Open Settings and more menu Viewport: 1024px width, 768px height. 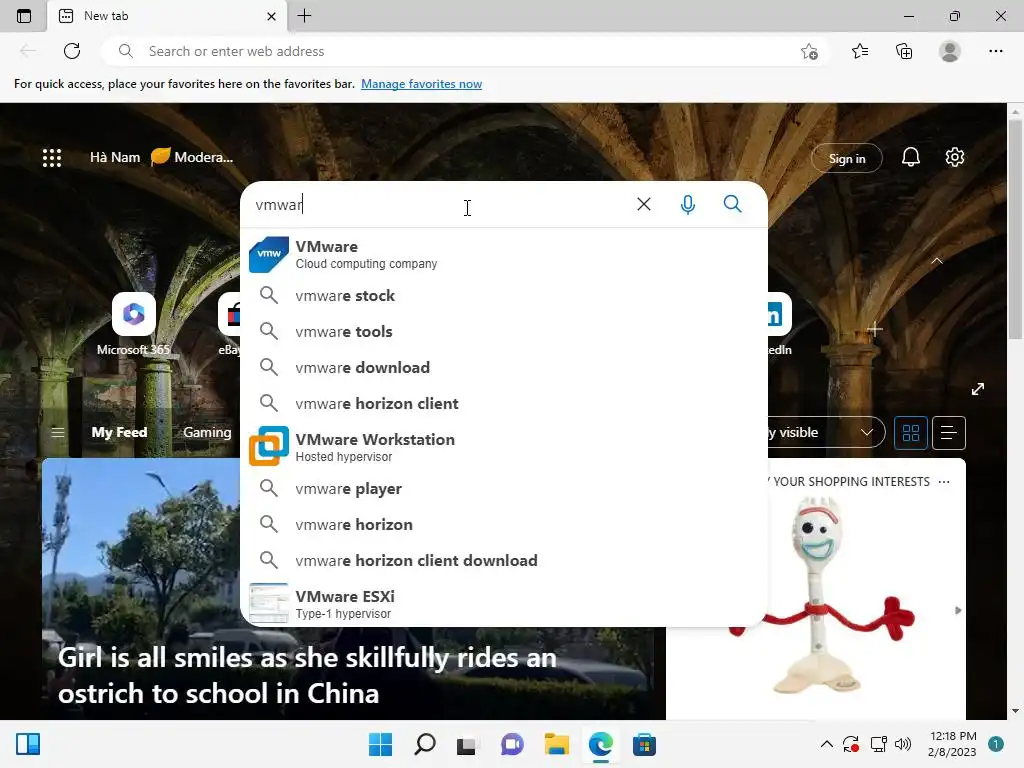point(995,51)
